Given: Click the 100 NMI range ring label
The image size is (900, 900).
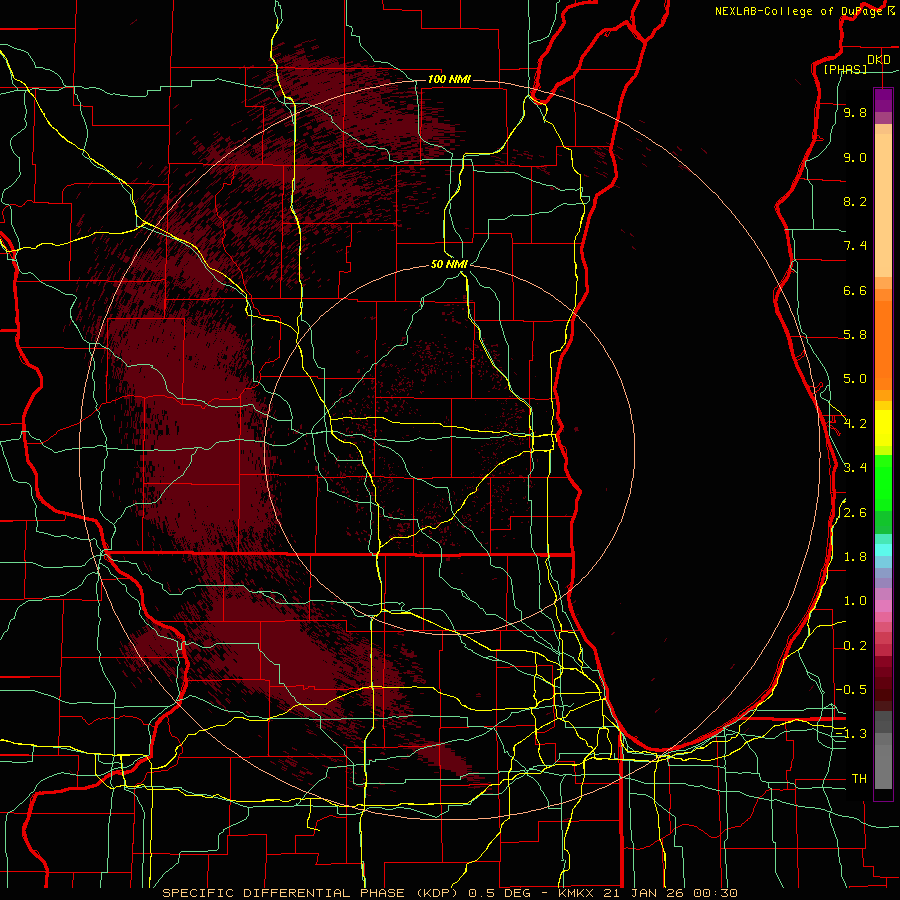Looking at the screenshot, I should (x=449, y=79).
